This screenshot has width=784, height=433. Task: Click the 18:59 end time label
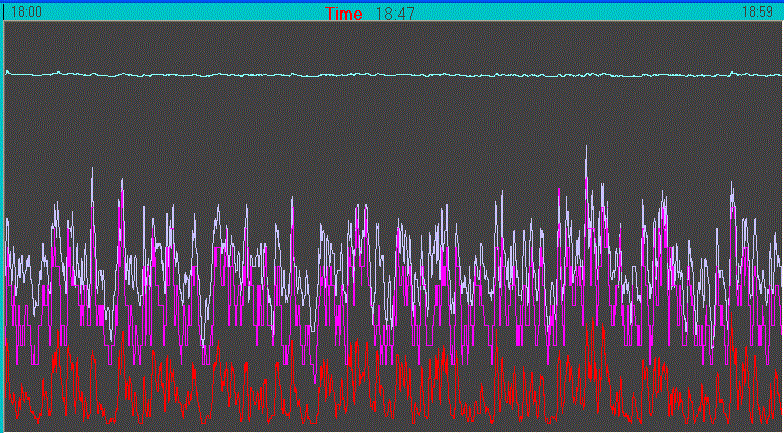(x=757, y=12)
